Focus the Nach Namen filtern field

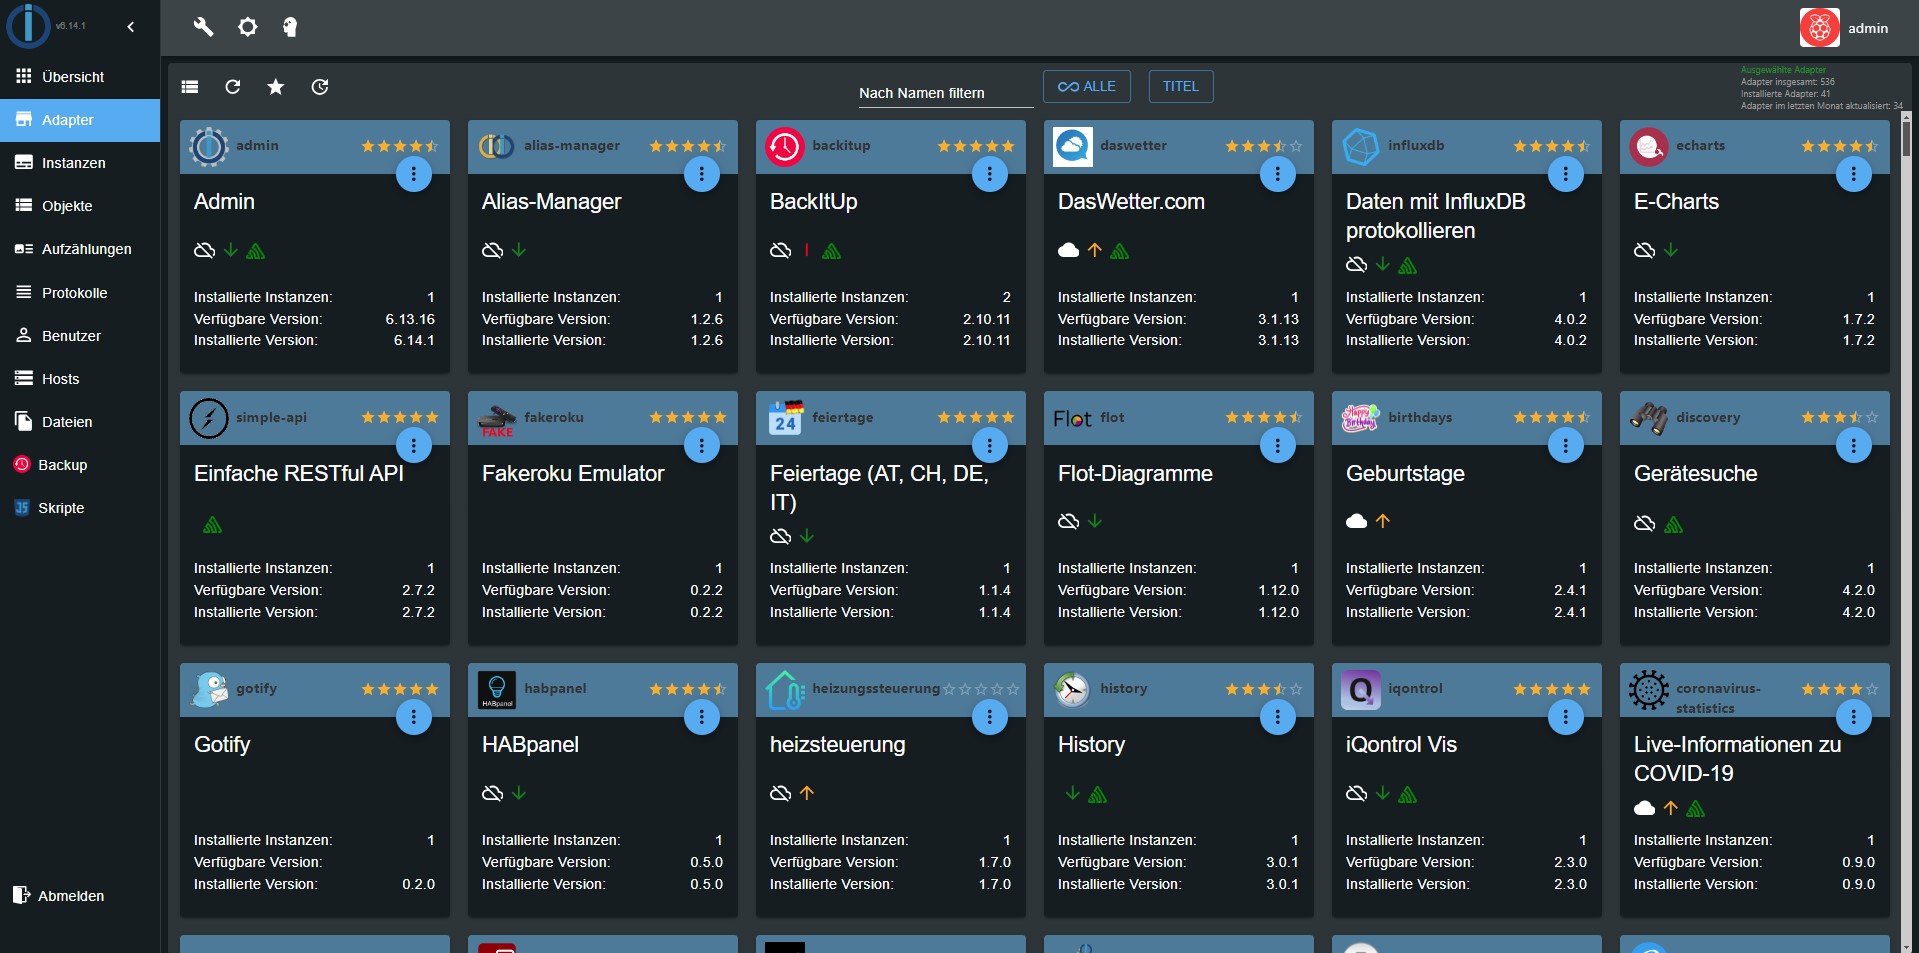pos(945,93)
